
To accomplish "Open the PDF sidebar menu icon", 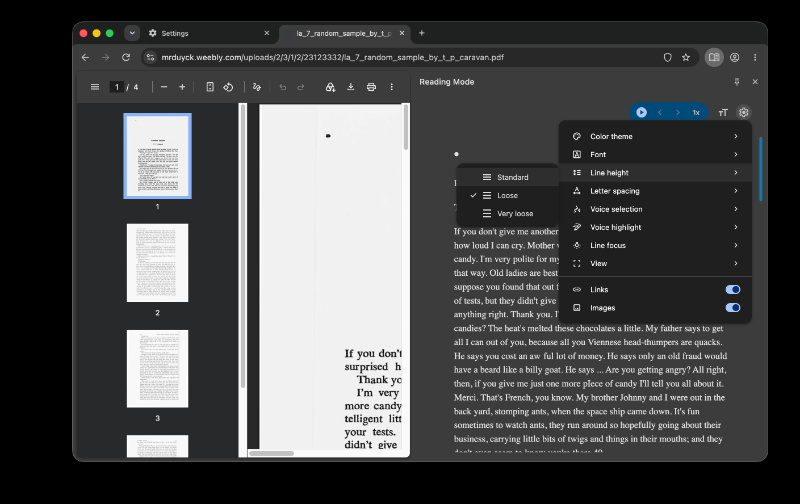I will pyautogui.click(x=95, y=87).
